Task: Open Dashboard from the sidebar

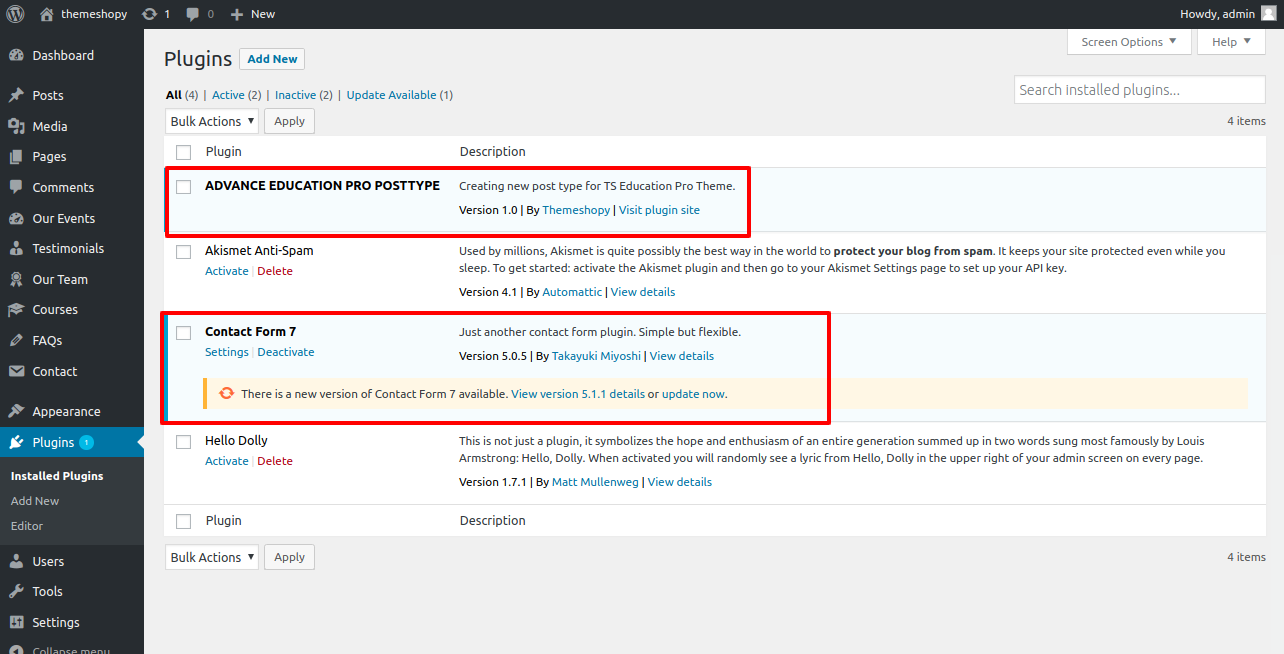Action: point(62,56)
